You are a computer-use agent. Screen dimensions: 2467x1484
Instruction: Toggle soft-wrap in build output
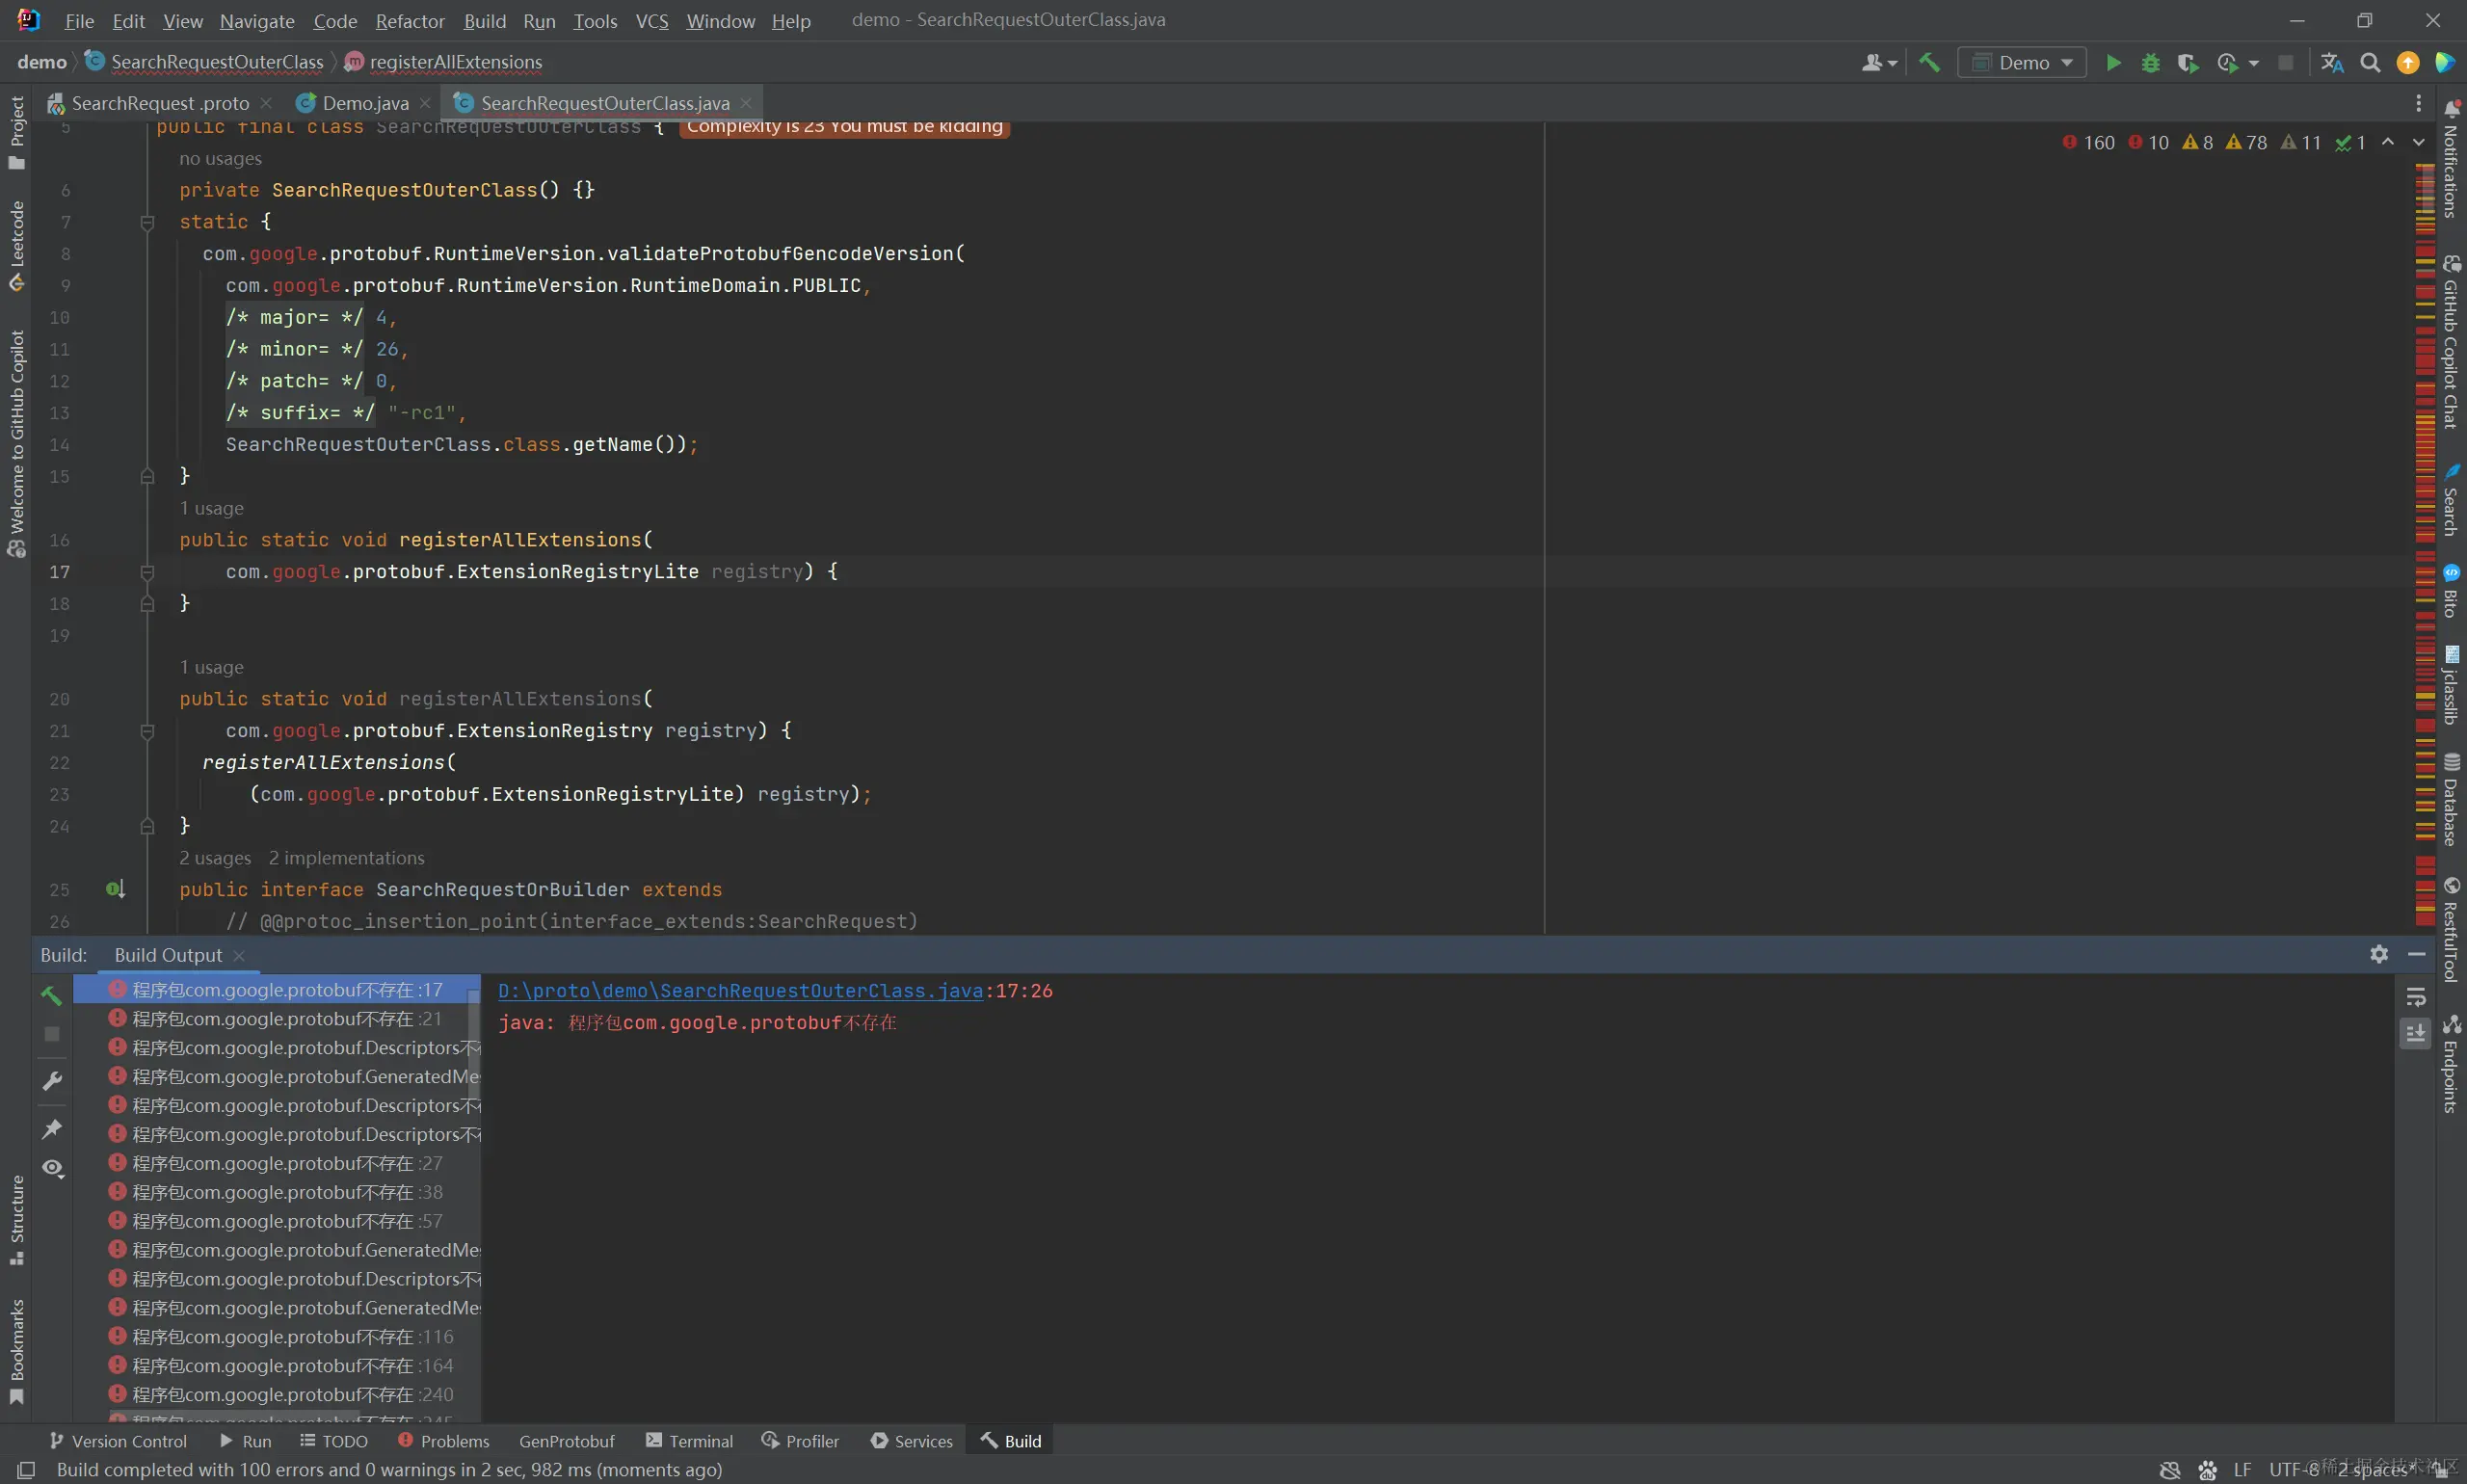pyautogui.click(x=2415, y=997)
